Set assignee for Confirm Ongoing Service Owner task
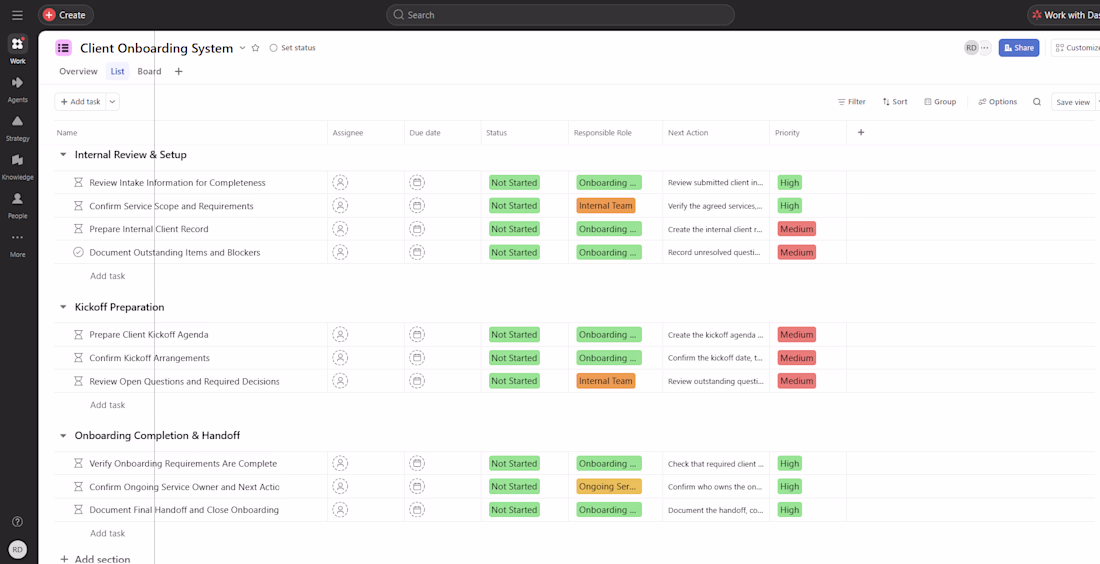The height and width of the screenshot is (564, 1100). click(340, 486)
